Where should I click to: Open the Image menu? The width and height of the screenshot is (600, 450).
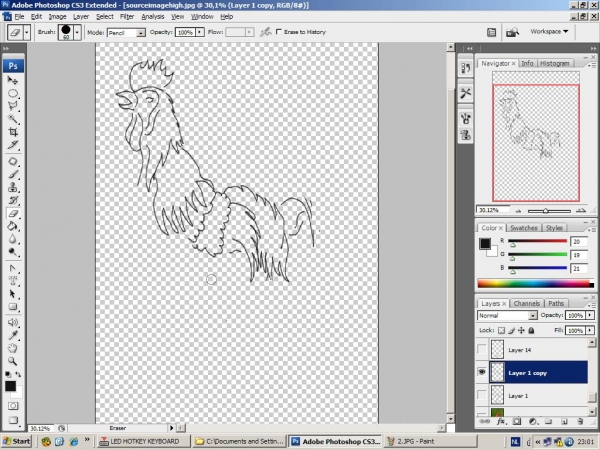(57, 17)
